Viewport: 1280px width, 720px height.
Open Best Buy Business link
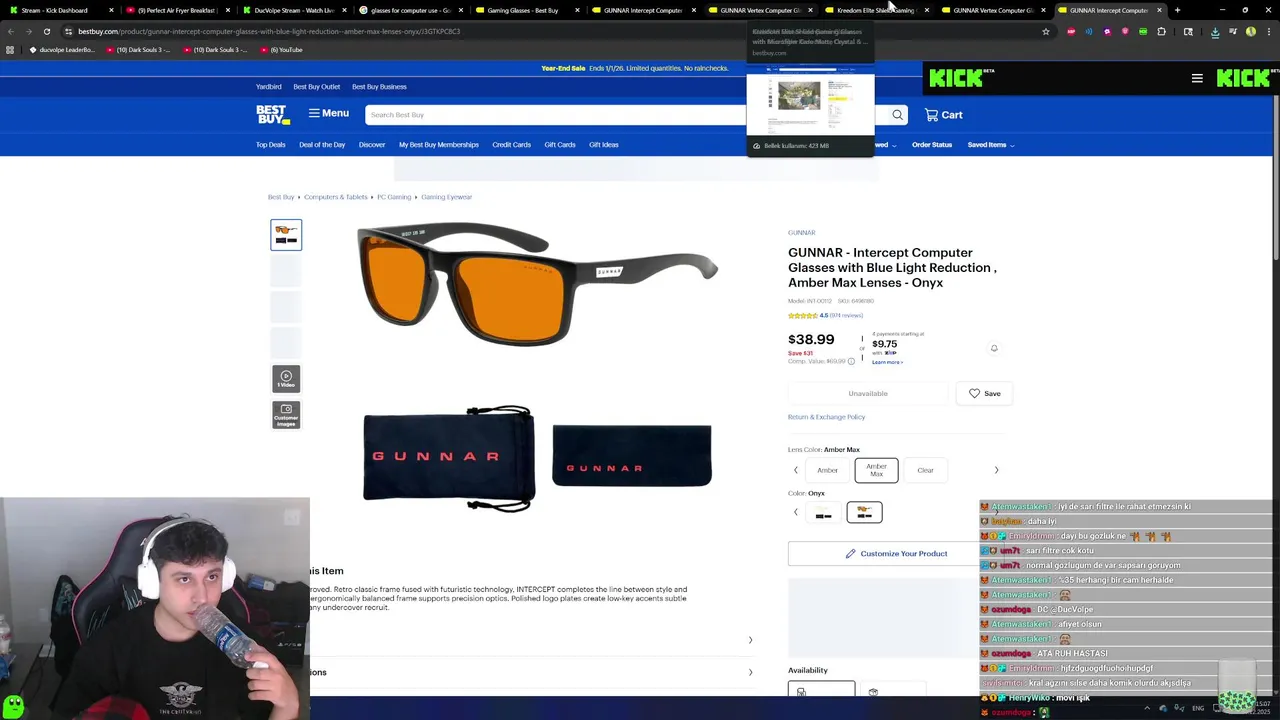(x=379, y=87)
